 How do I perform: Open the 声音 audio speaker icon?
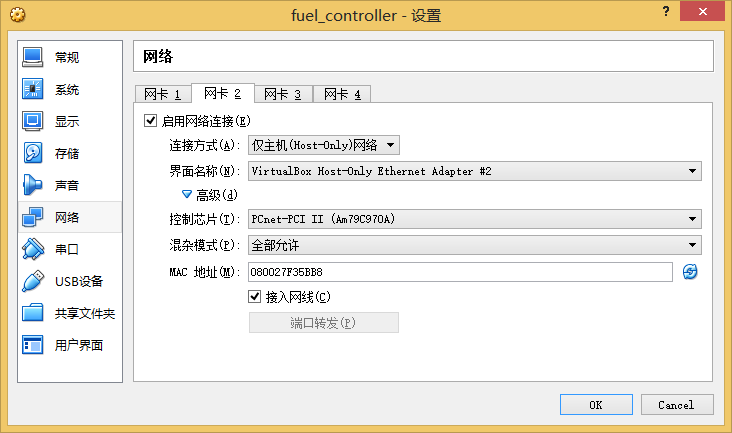[x=33, y=185]
